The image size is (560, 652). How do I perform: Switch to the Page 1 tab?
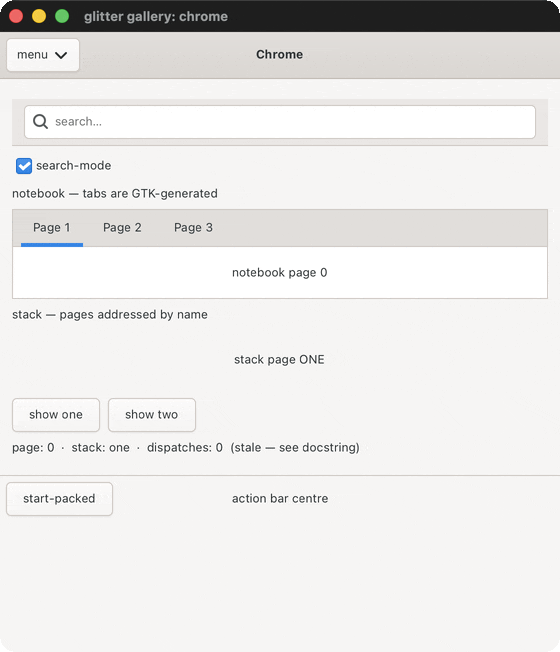pos(52,228)
